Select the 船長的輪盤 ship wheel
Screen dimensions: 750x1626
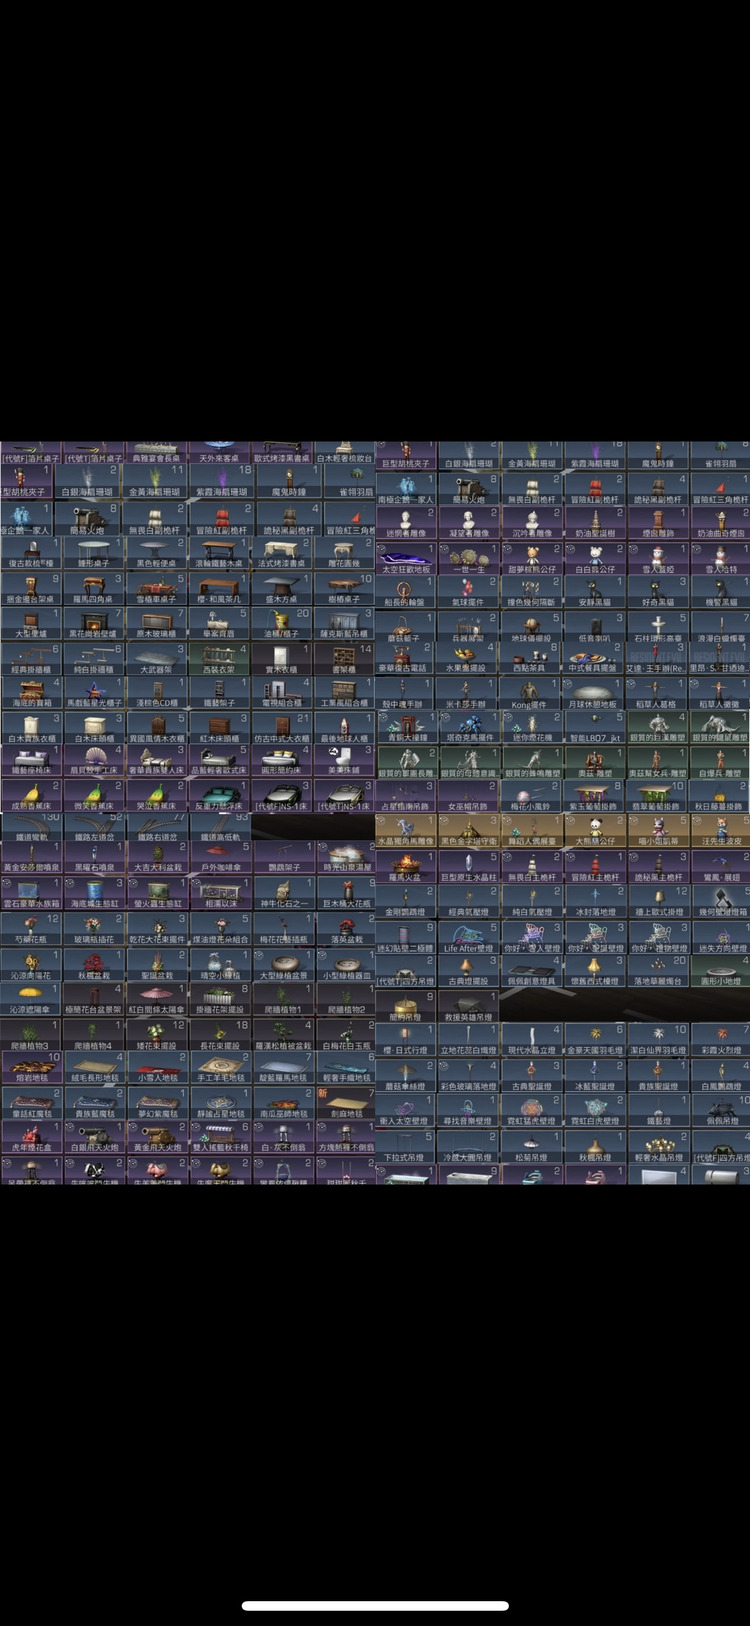tap(406, 594)
